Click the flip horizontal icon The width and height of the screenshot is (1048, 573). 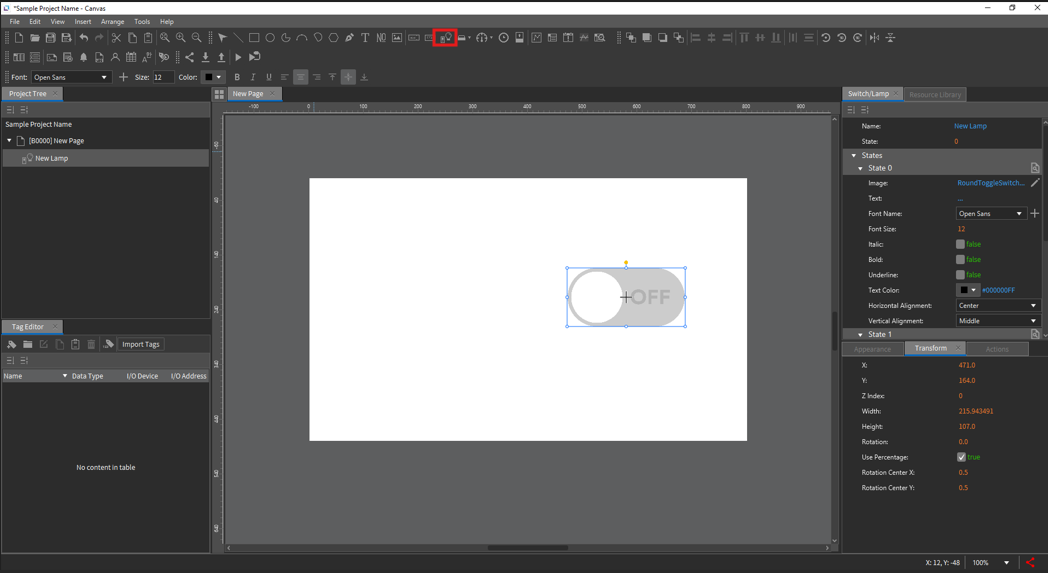click(875, 38)
